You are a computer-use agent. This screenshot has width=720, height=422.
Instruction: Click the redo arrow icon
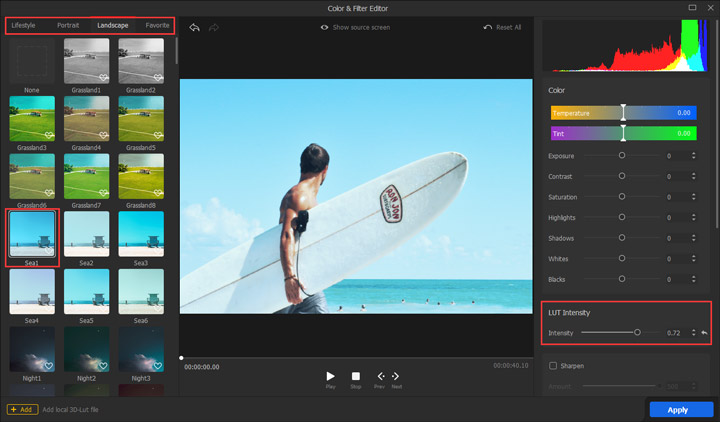213,27
